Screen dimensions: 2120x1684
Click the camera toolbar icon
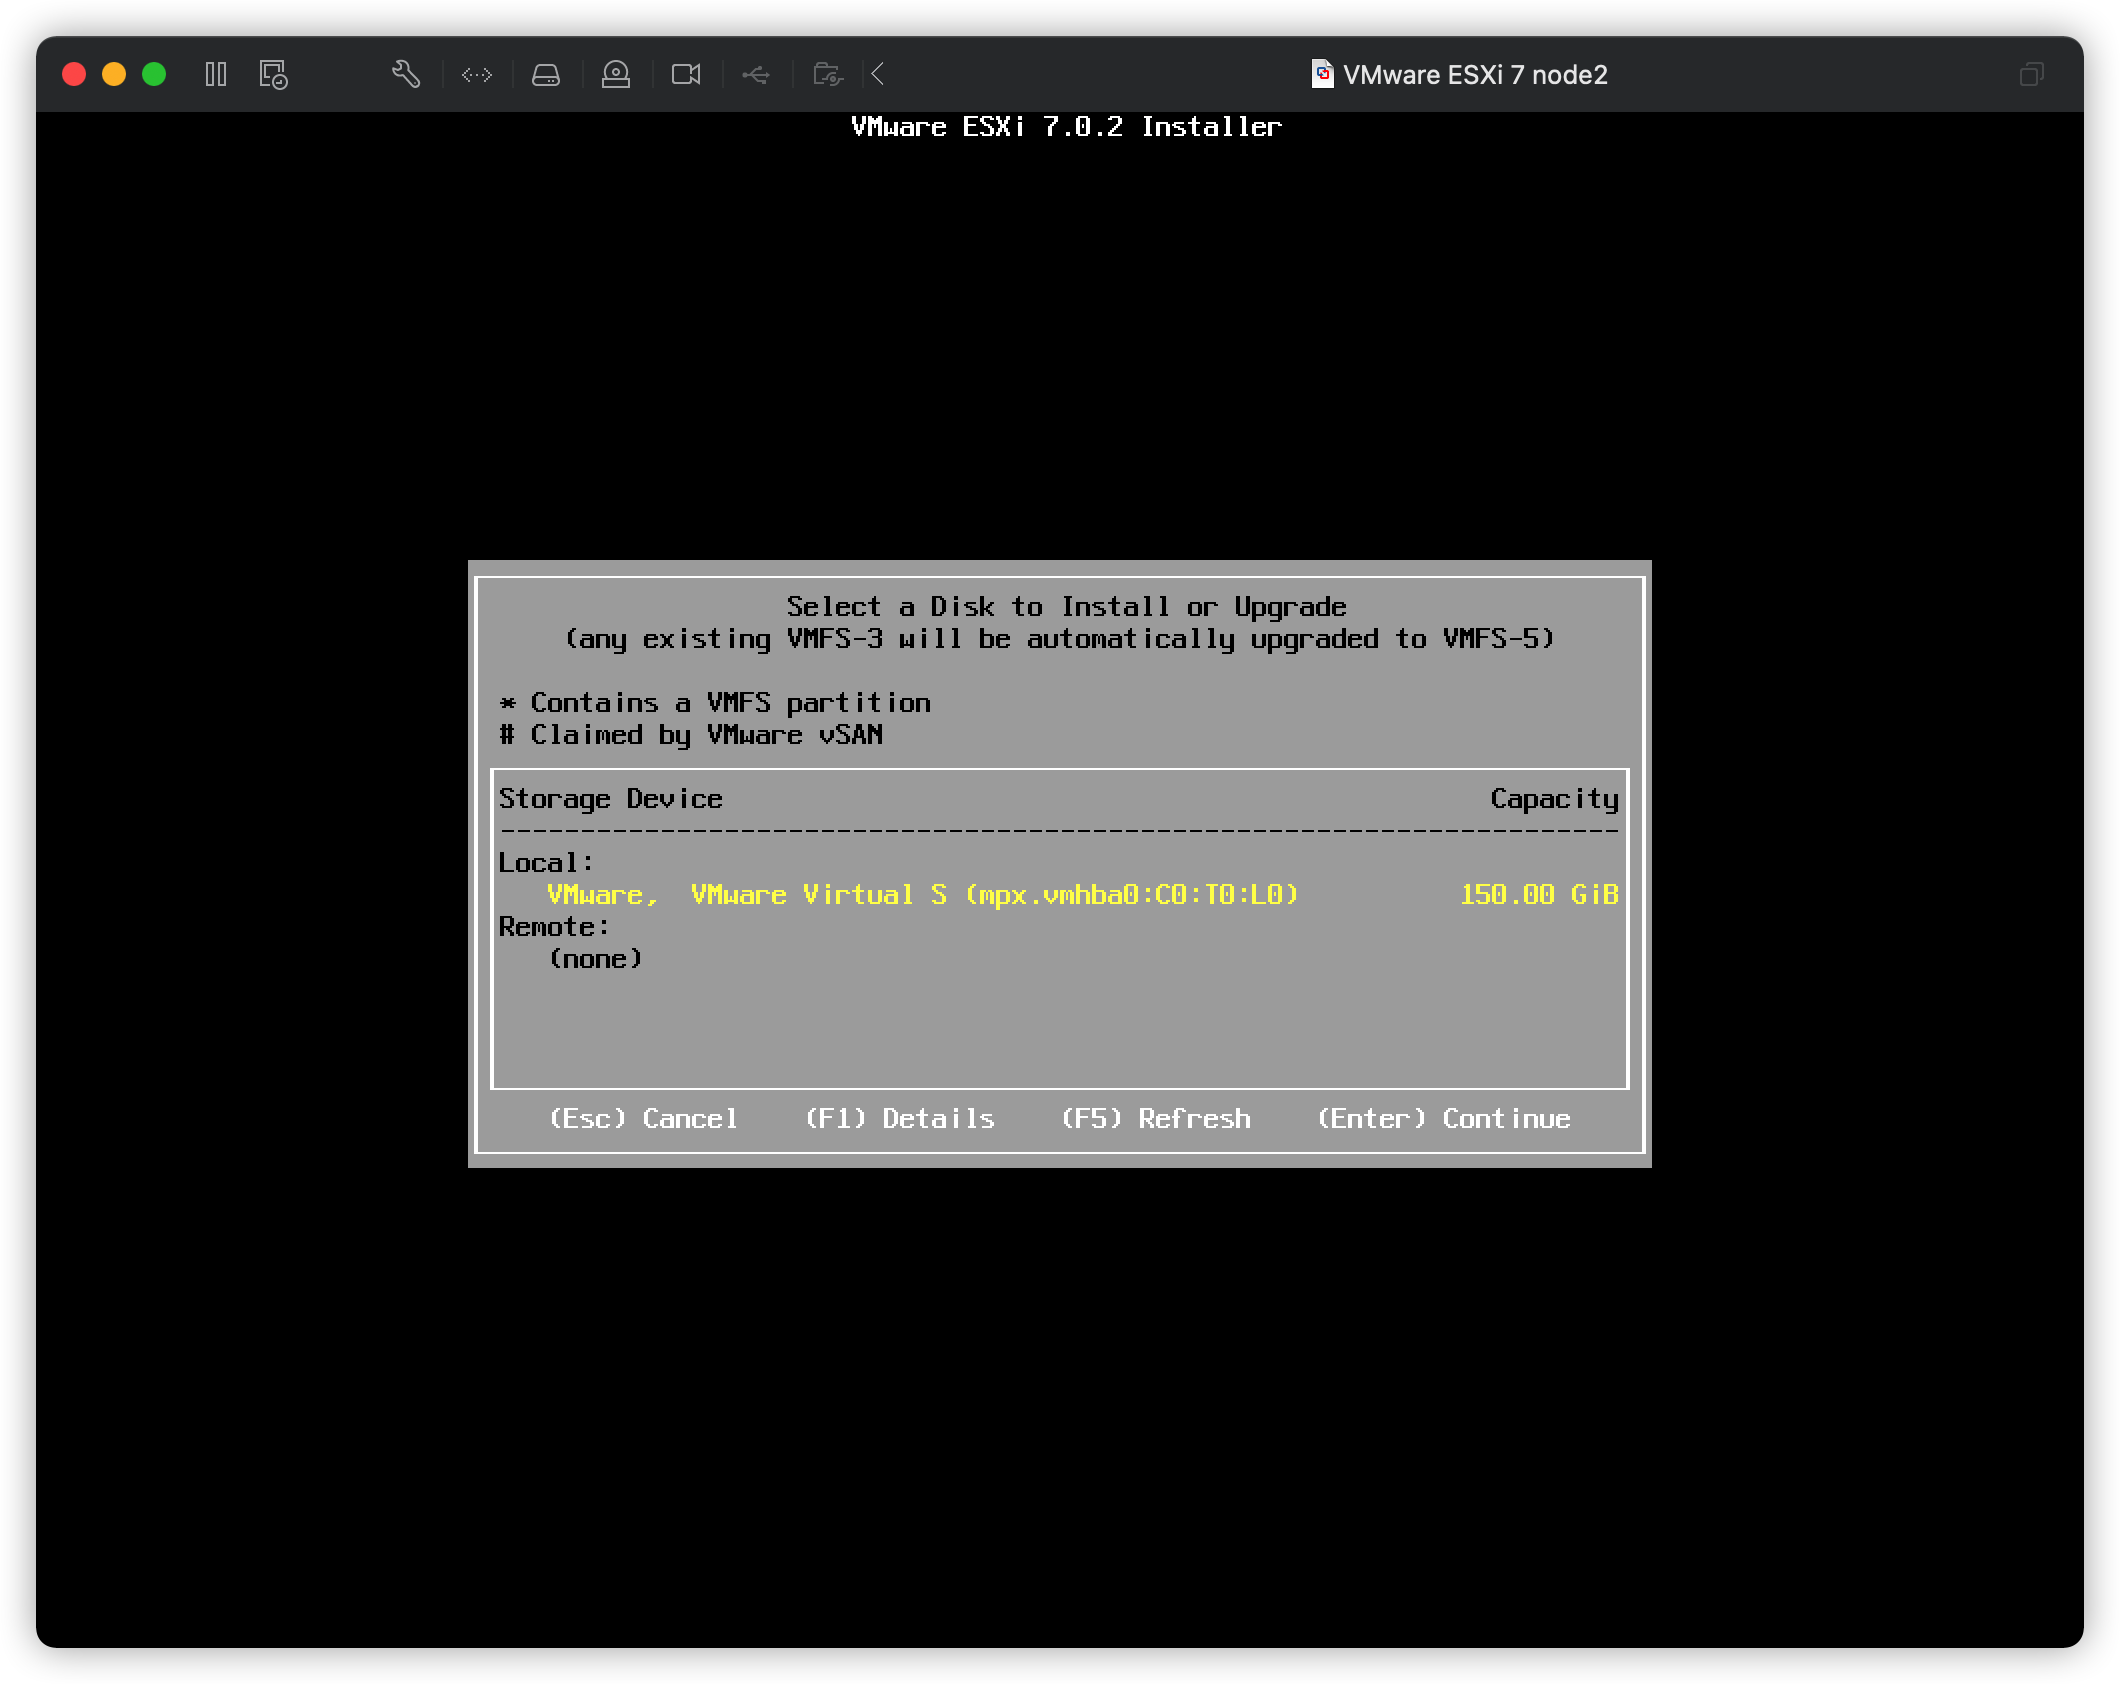pos(686,74)
